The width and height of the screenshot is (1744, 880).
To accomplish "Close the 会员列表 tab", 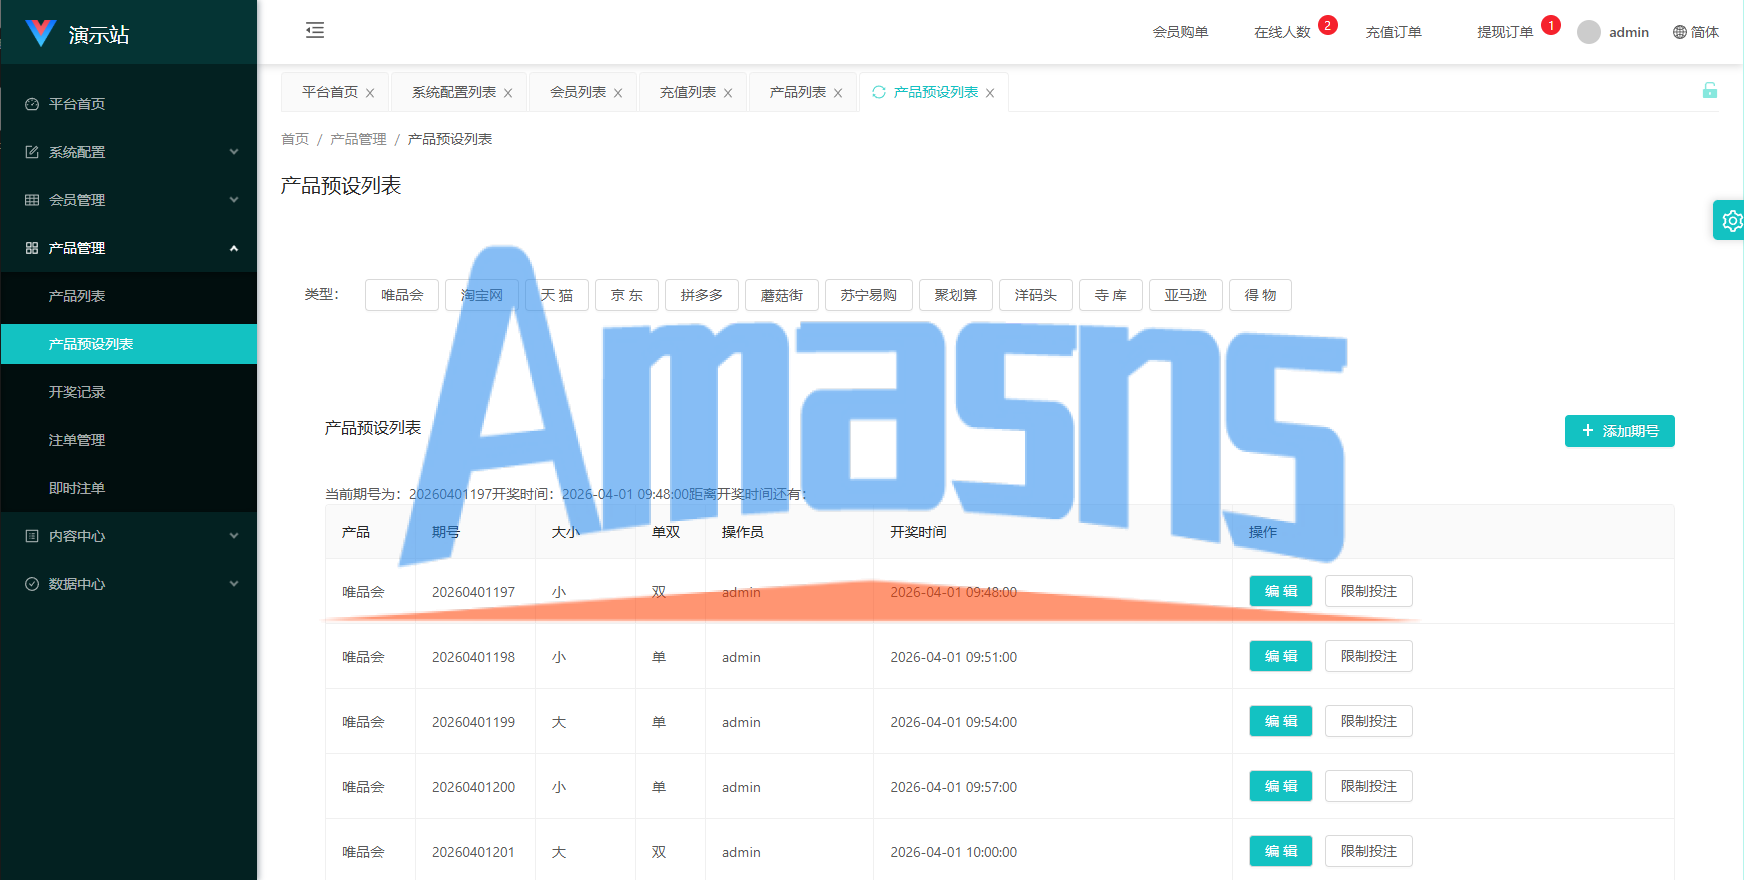I will [618, 93].
